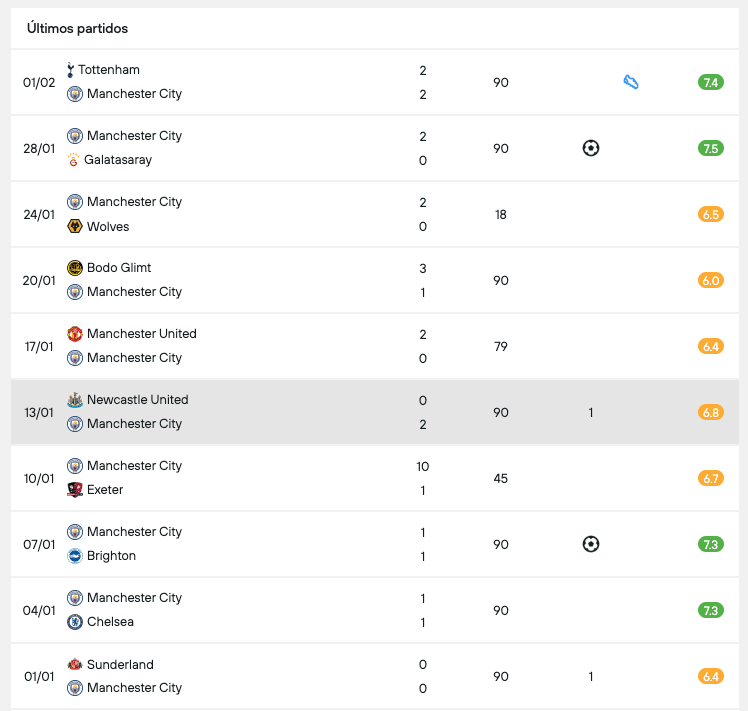Click the Manchester United club crest icon
748x711 pixels.
click(75, 334)
